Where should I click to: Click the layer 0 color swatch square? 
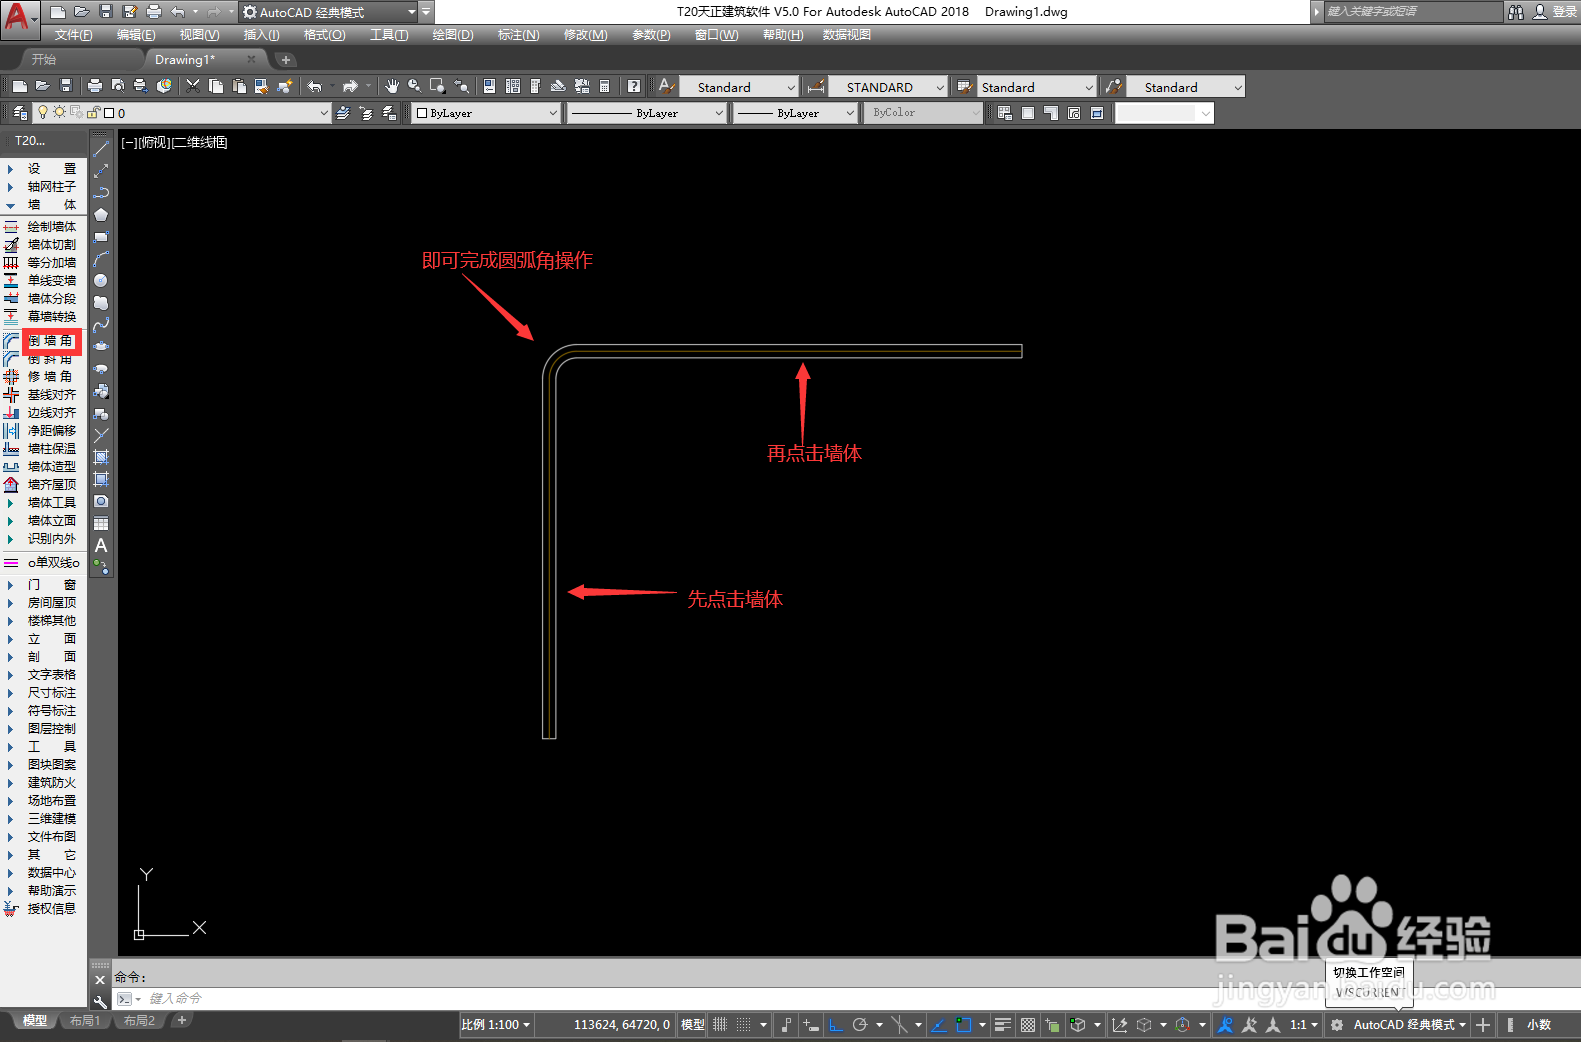coord(109,113)
